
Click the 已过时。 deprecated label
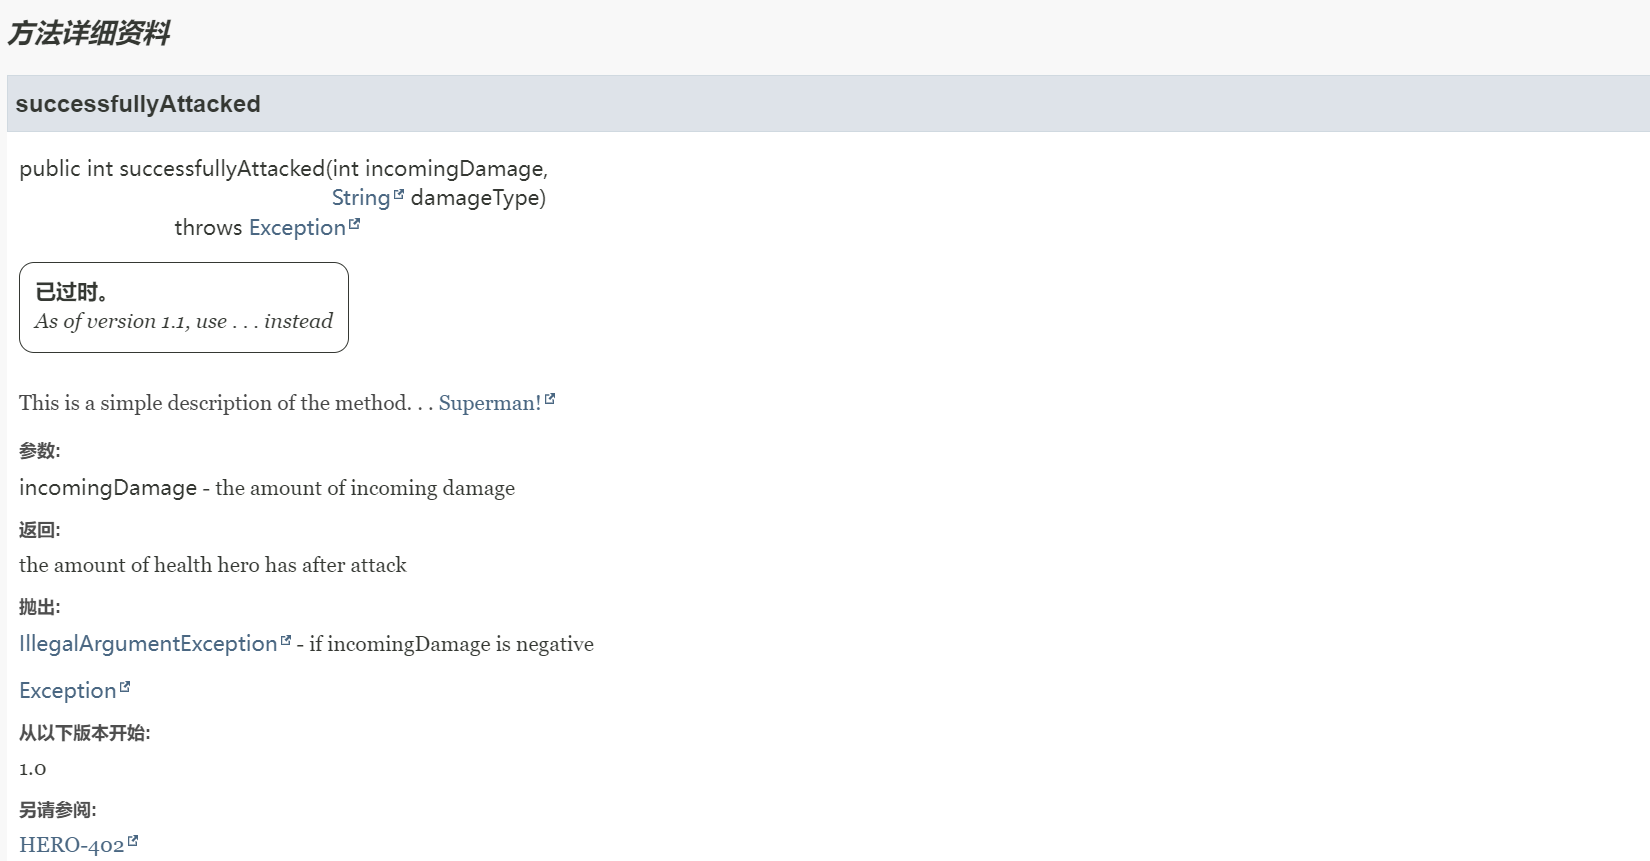coord(71,292)
